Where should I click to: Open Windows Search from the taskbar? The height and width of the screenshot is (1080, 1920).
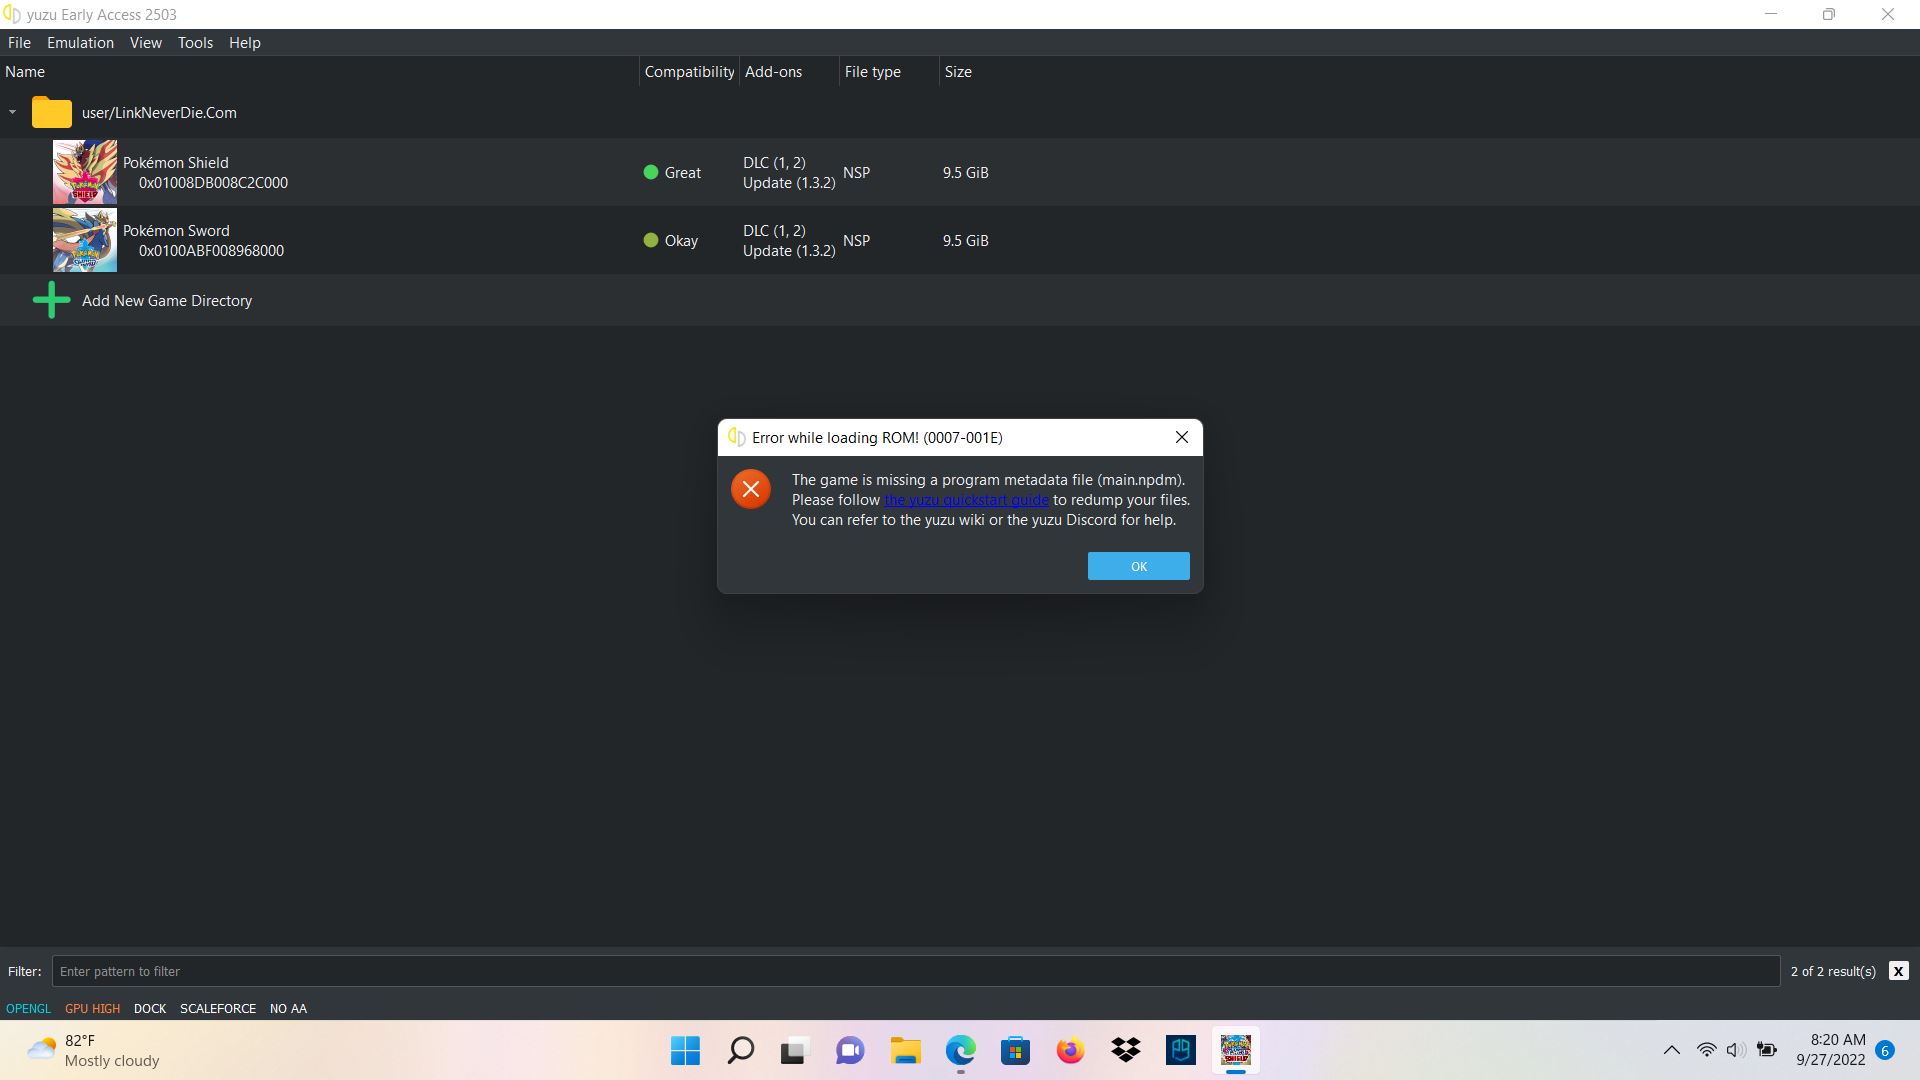(x=740, y=1050)
